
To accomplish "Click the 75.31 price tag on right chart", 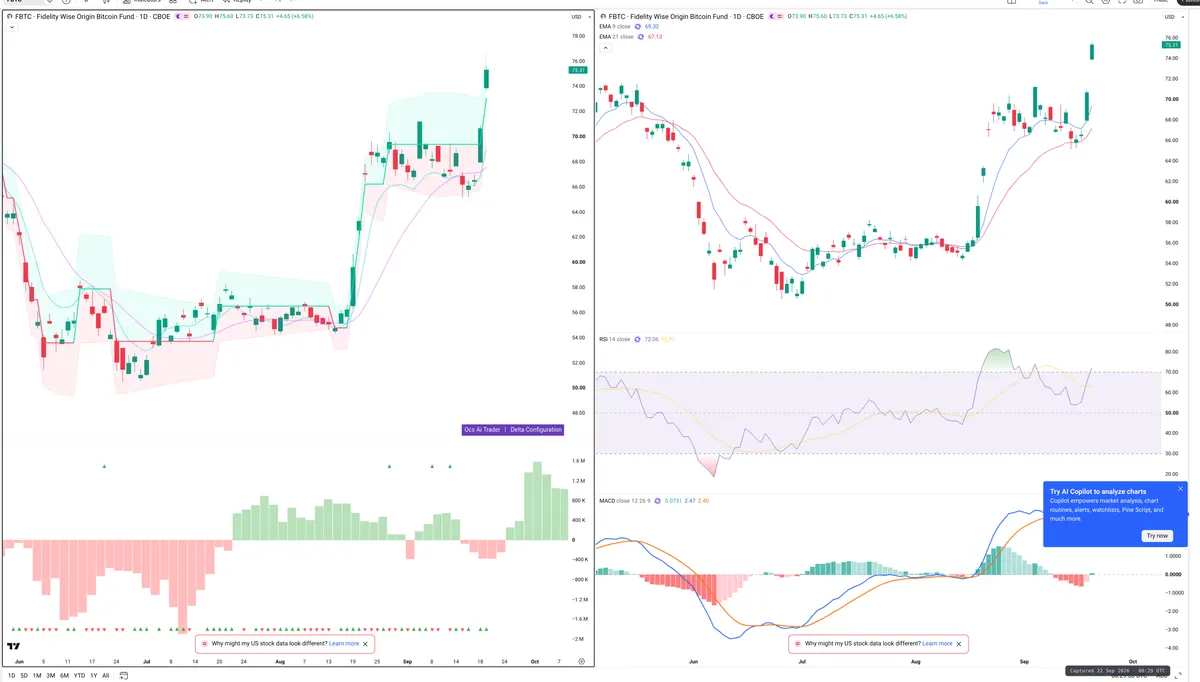I will [x=1171, y=45].
